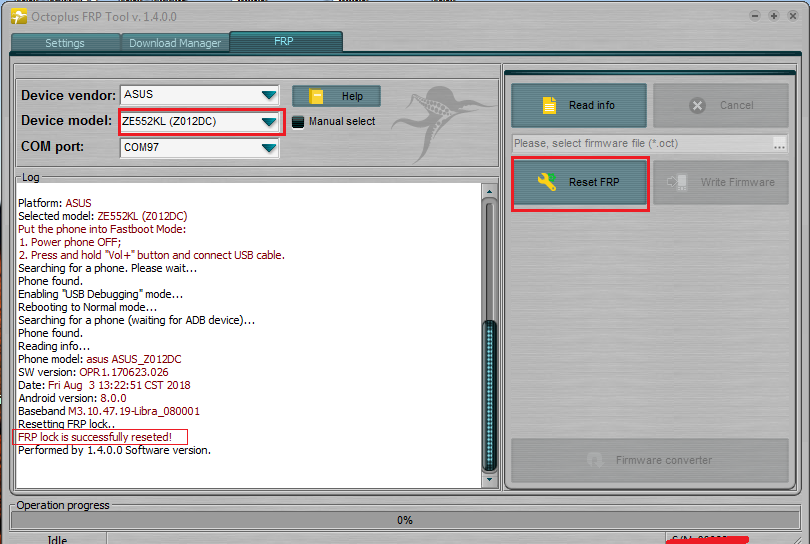
Task: Click the Operation progress bar at 0%
Action: click(x=405, y=520)
